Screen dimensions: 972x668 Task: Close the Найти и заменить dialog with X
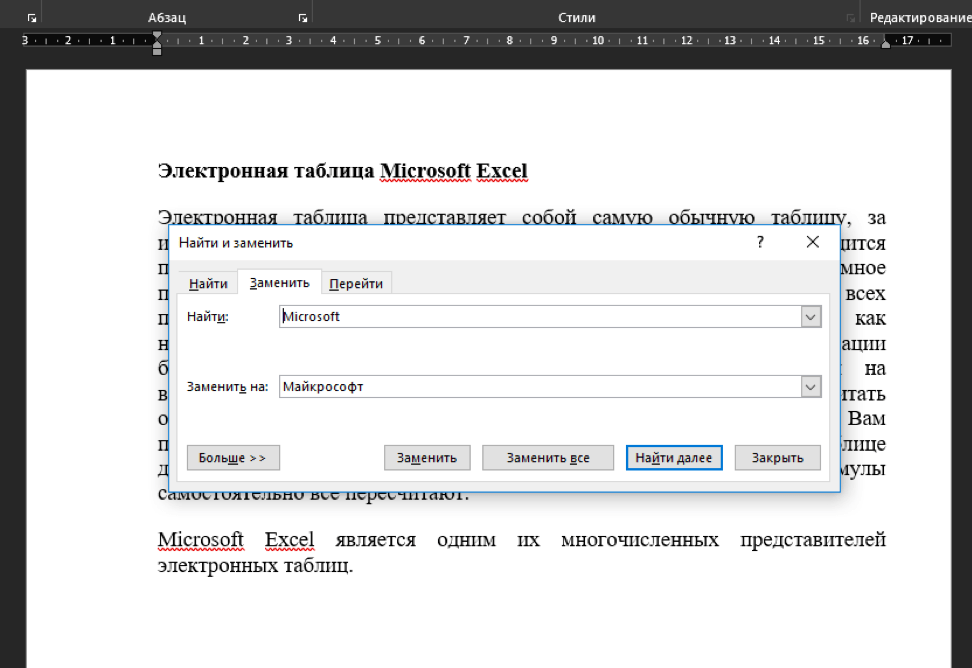coord(813,242)
